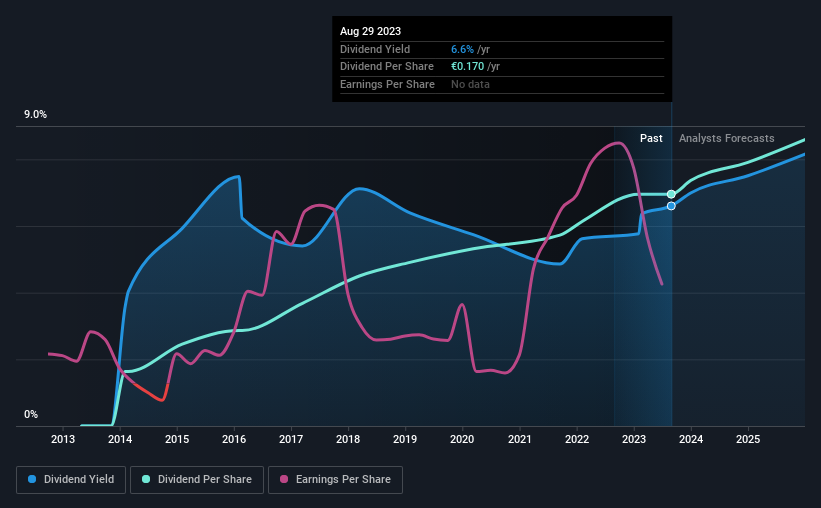This screenshot has height=508, width=821.
Task: Click the teal Dividend Per Share legend dot
Action: point(146,479)
